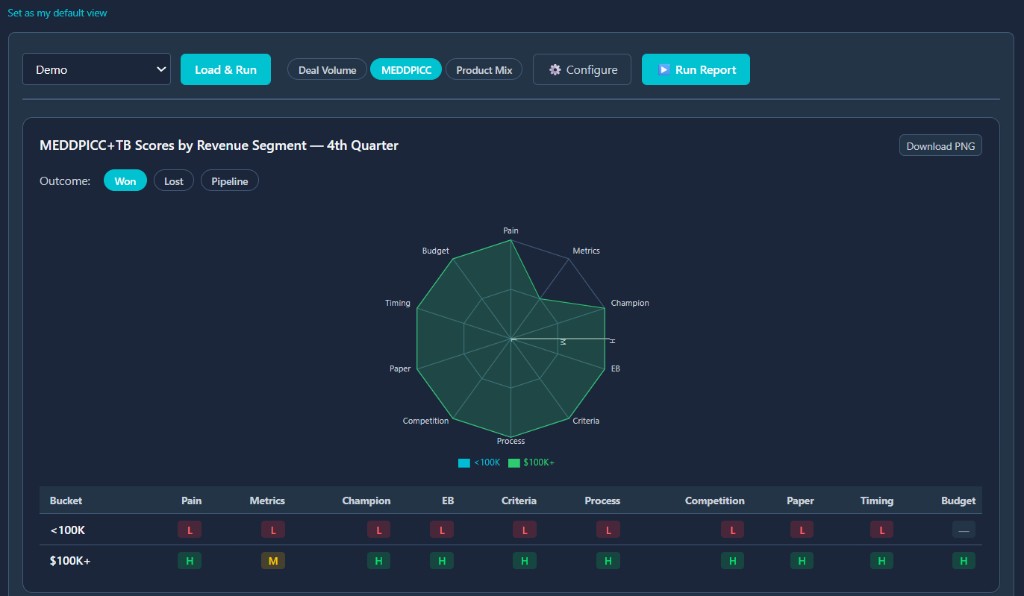
Task: Open the Demo dropdown selector
Action: [97, 69]
